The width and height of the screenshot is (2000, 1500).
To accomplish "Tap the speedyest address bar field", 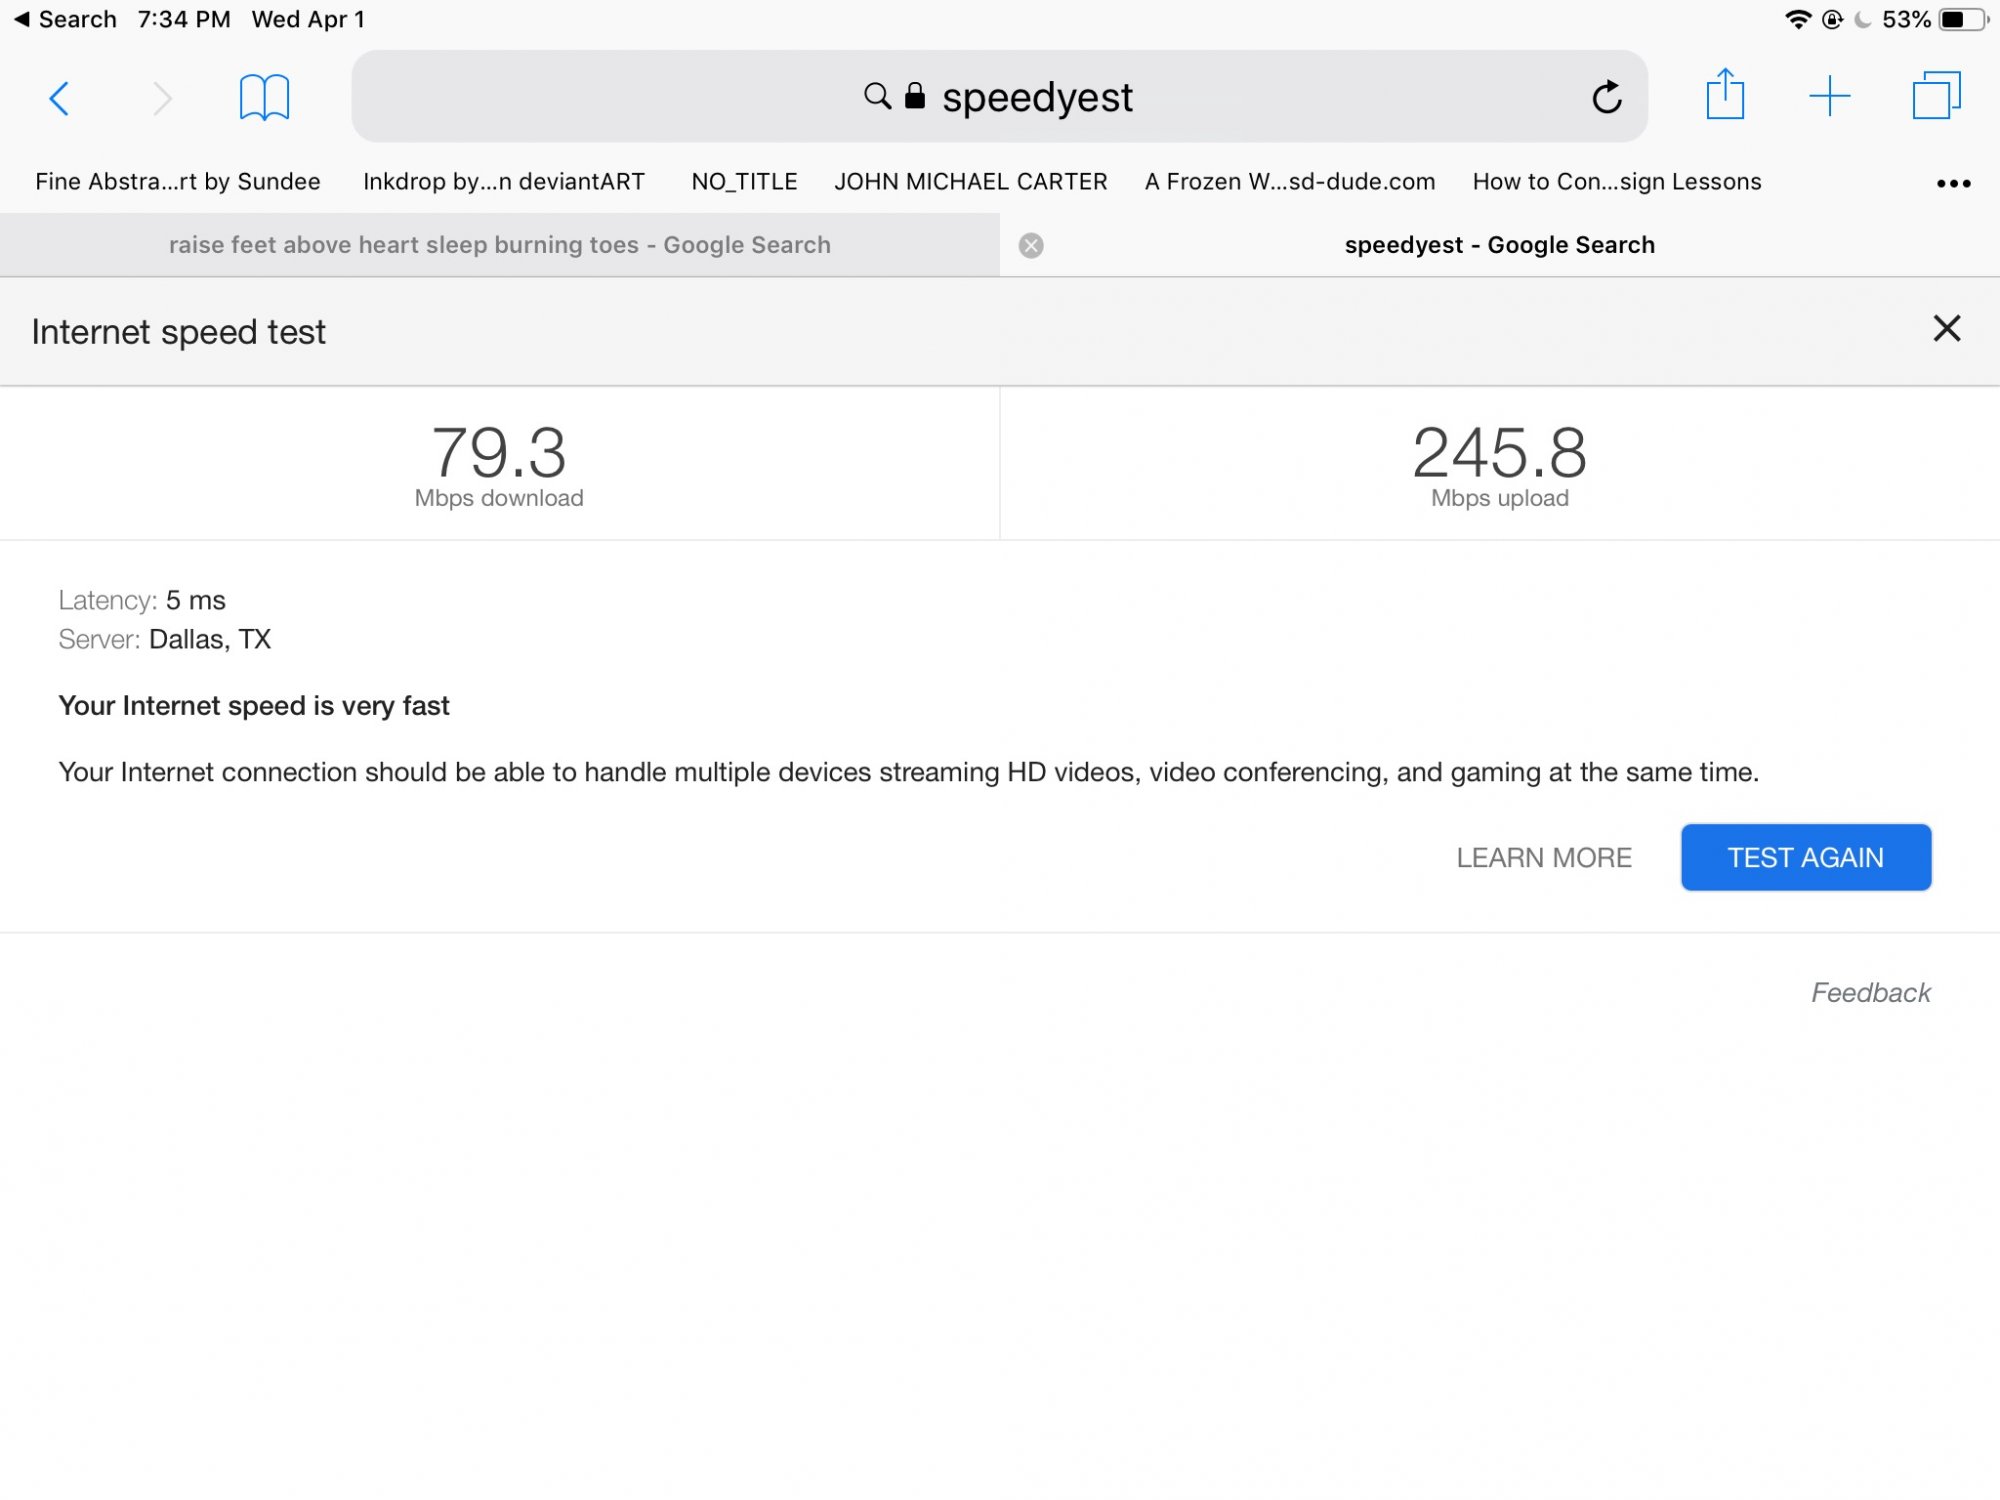I will [1036, 98].
